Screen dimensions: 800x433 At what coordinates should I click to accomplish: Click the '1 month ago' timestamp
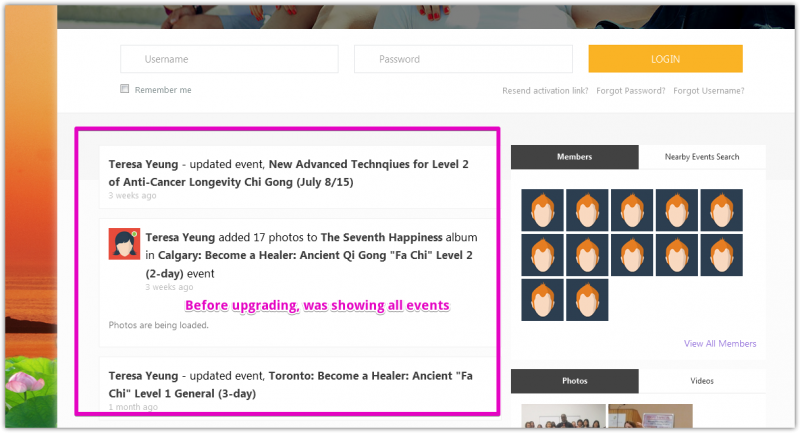(x=133, y=407)
